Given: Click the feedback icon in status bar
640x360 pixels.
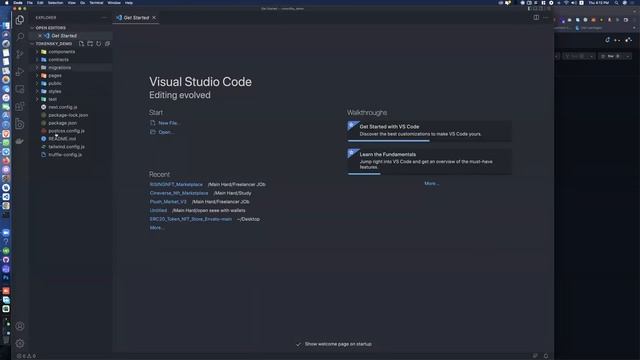Looking at the screenshot, I should 535,356.
